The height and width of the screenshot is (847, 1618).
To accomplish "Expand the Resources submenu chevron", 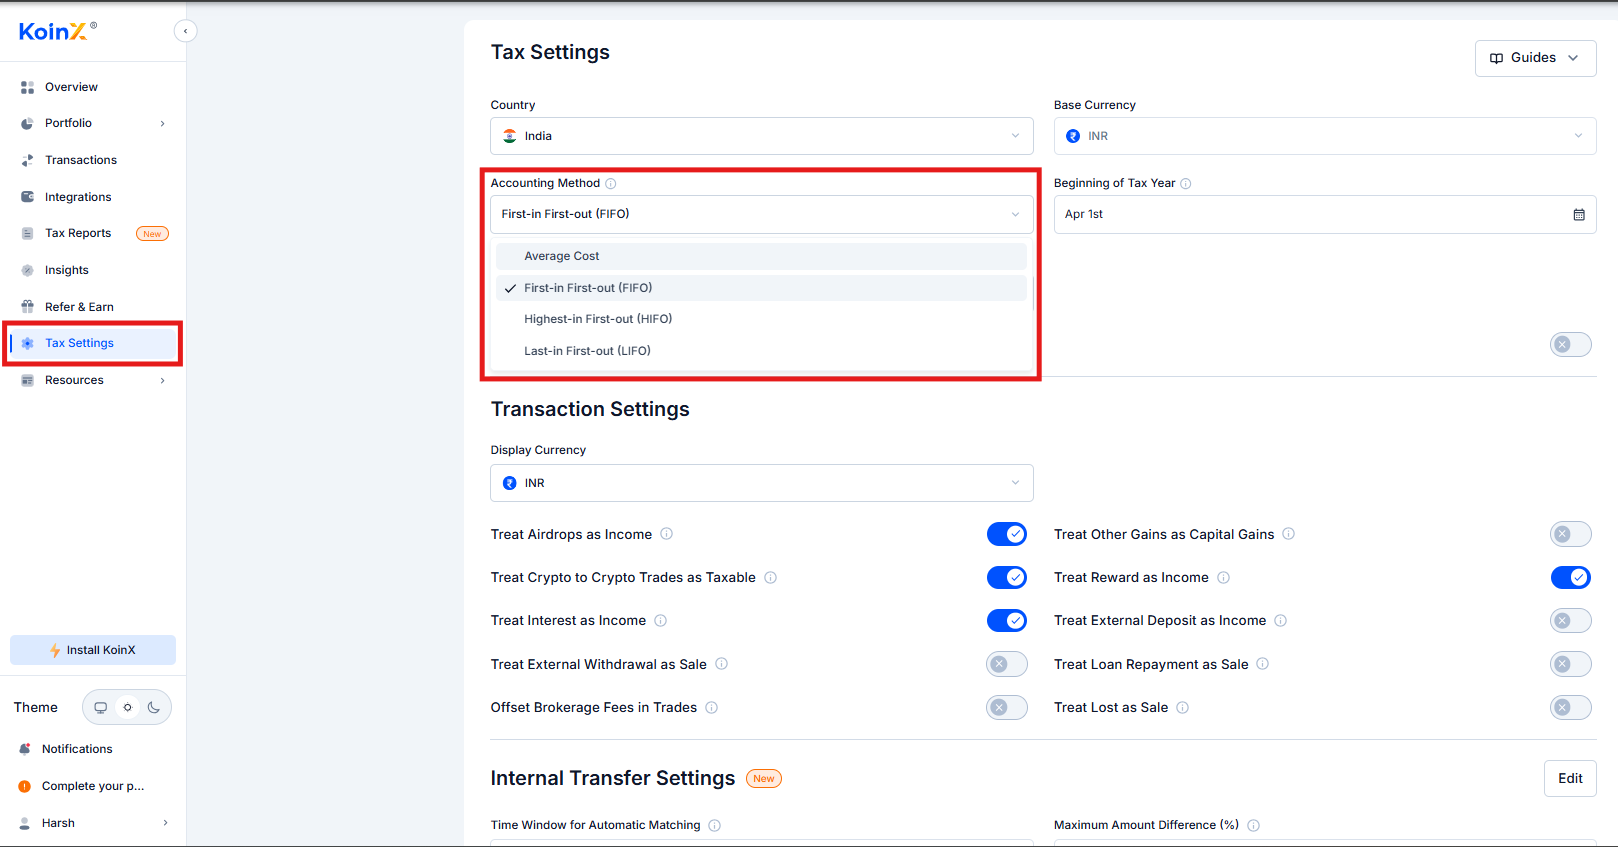I will click(x=162, y=380).
